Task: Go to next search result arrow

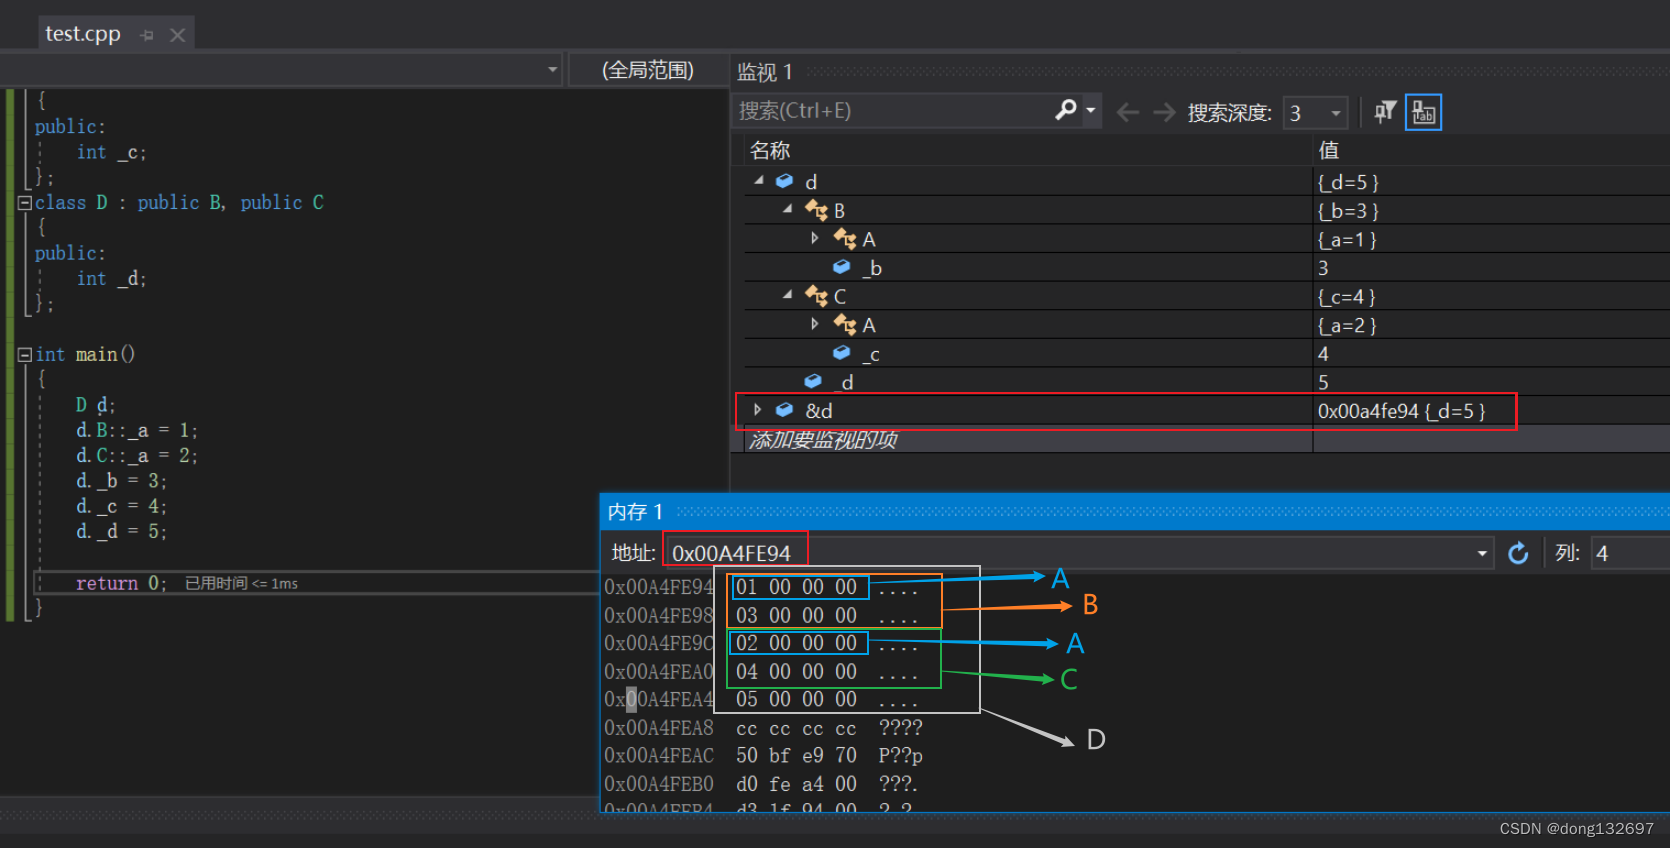Action: (1164, 112)
